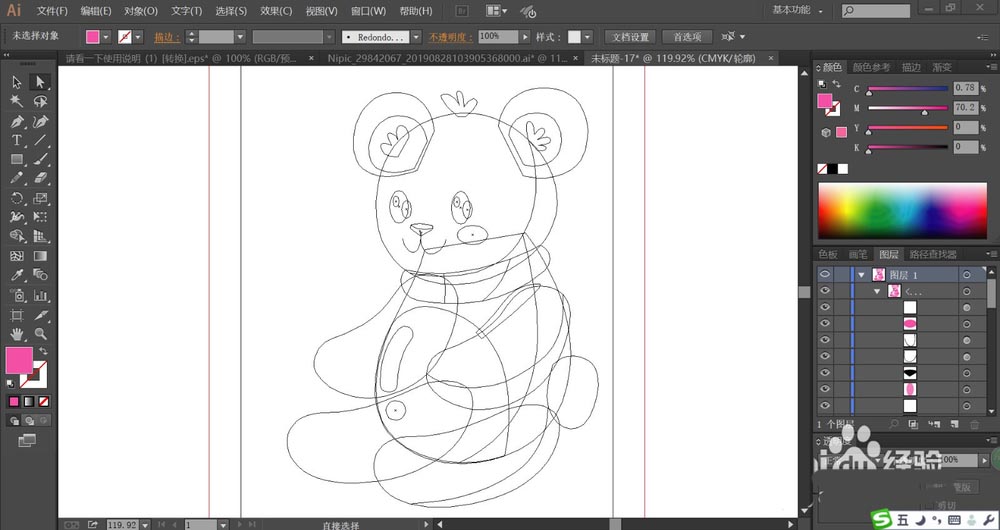Open the 窗口(W) menu
1000x530 pixels.
pyautogui.click(x=369, y=11)
